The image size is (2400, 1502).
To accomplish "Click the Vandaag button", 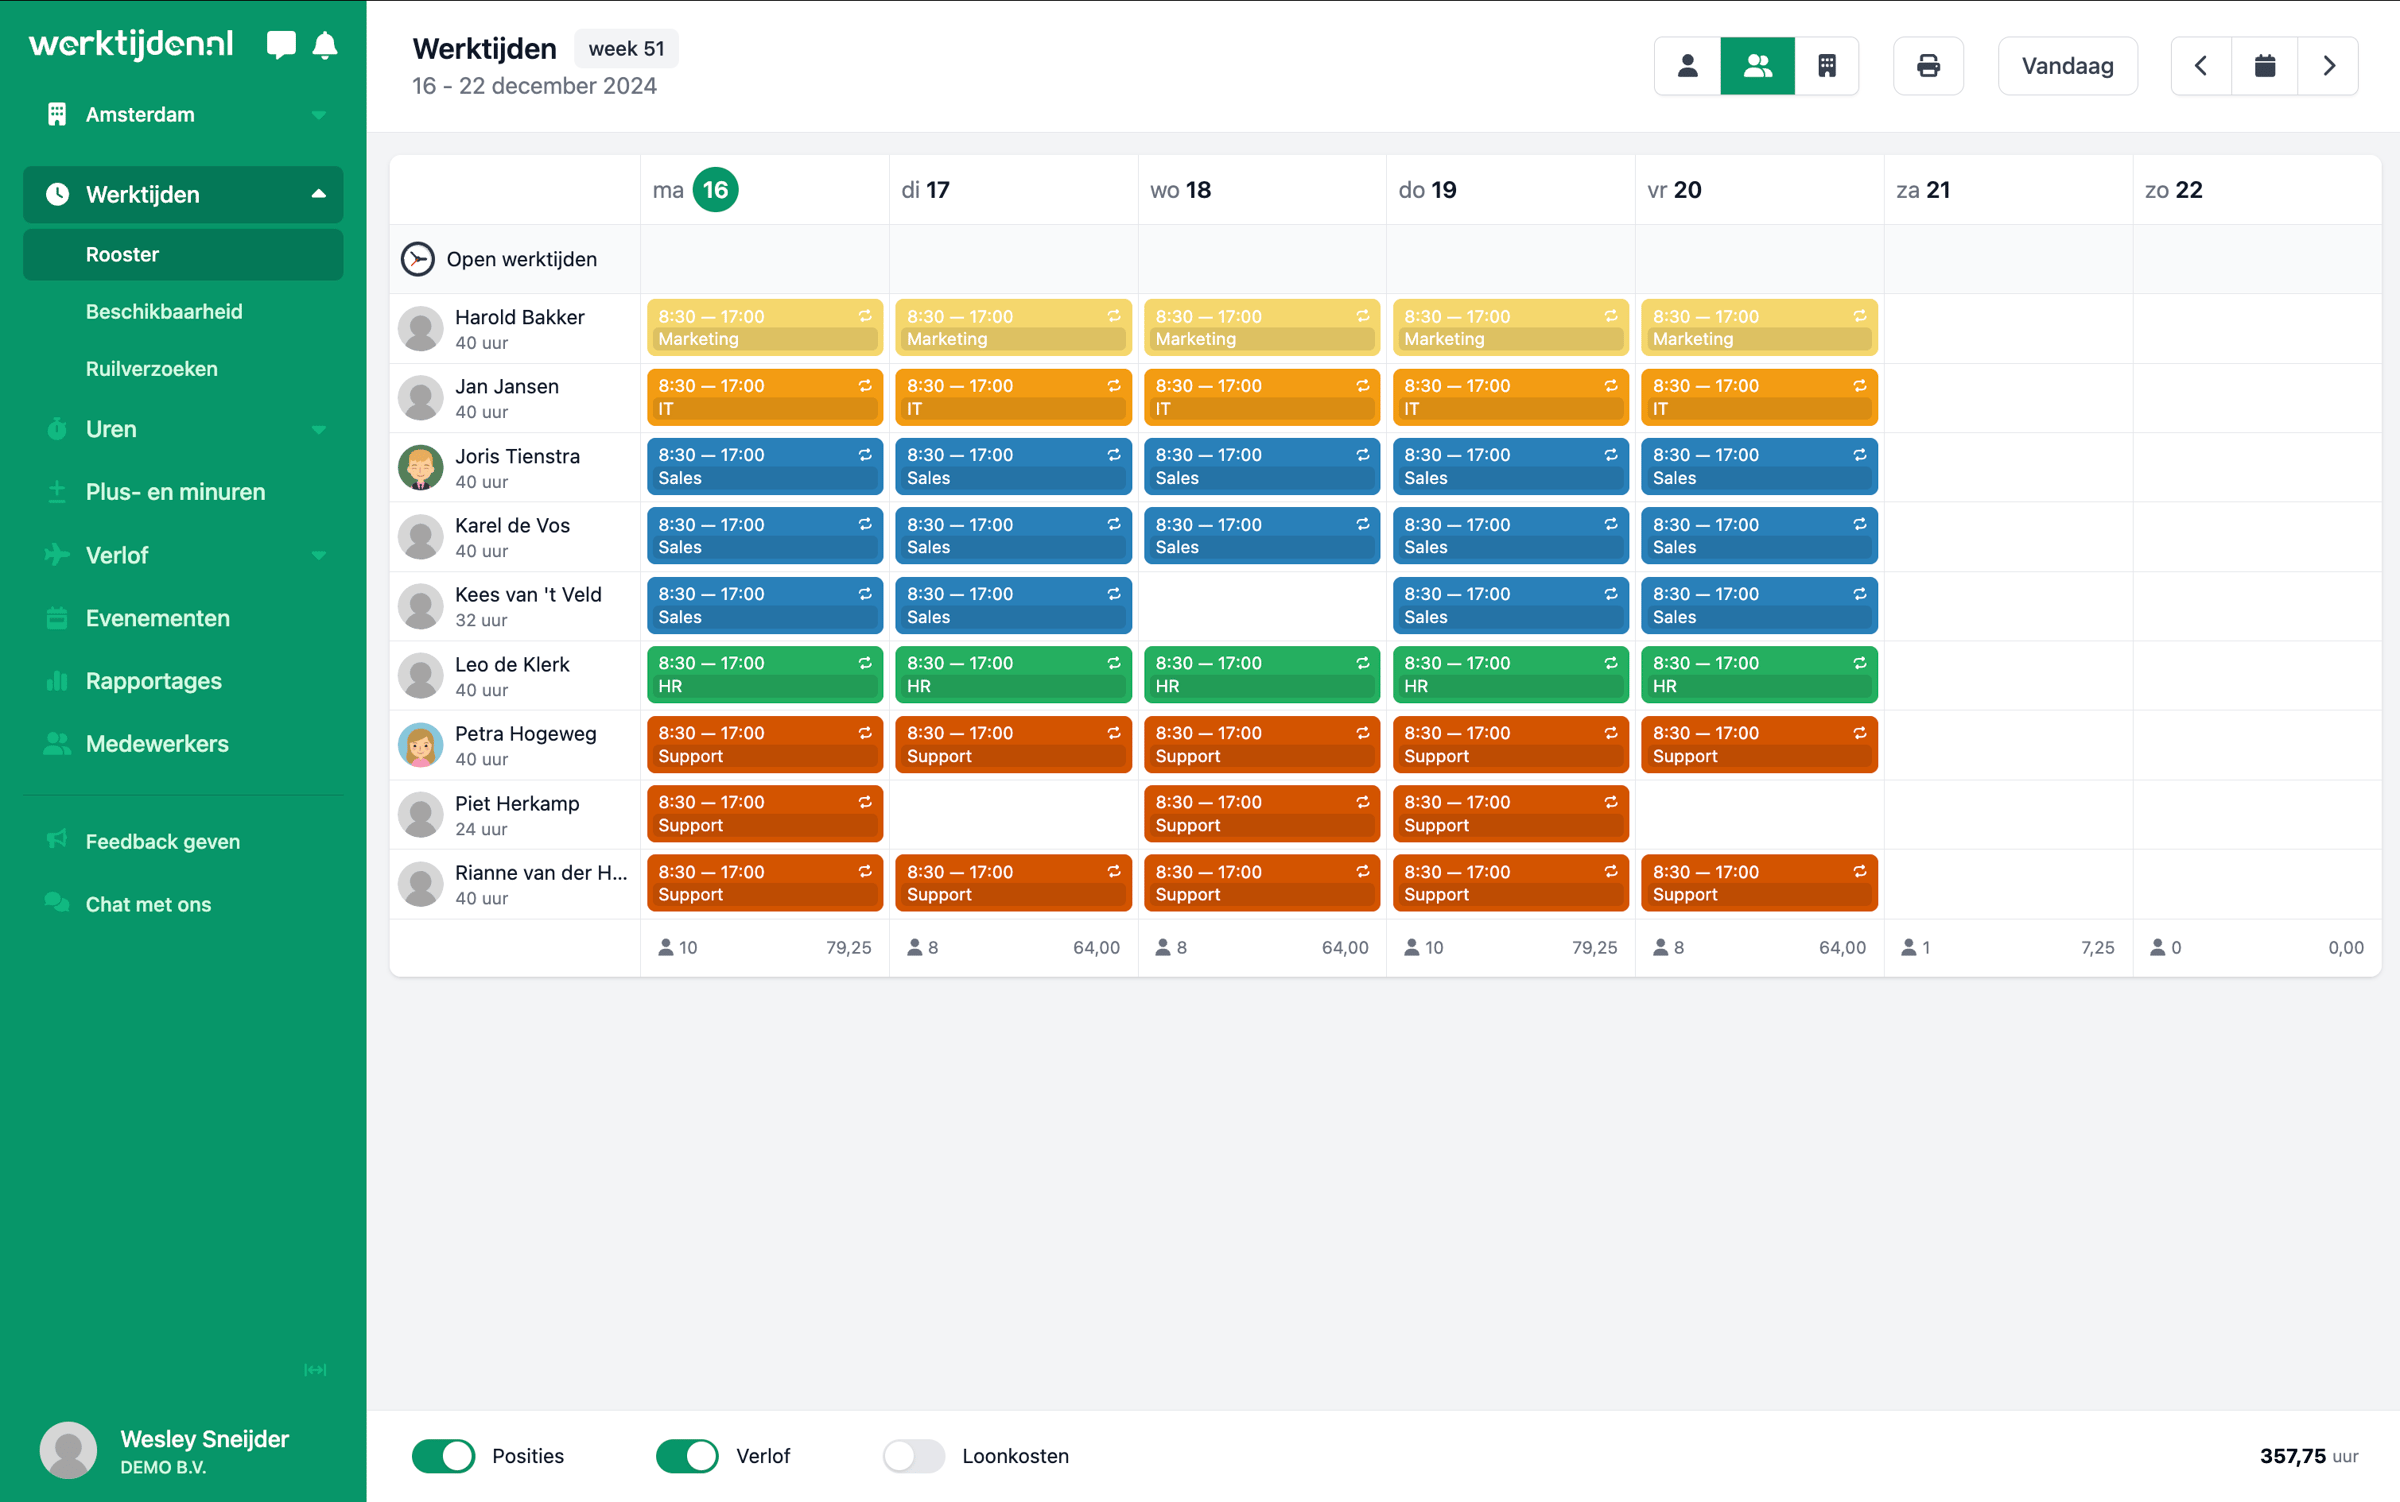I will point(2067,66).
